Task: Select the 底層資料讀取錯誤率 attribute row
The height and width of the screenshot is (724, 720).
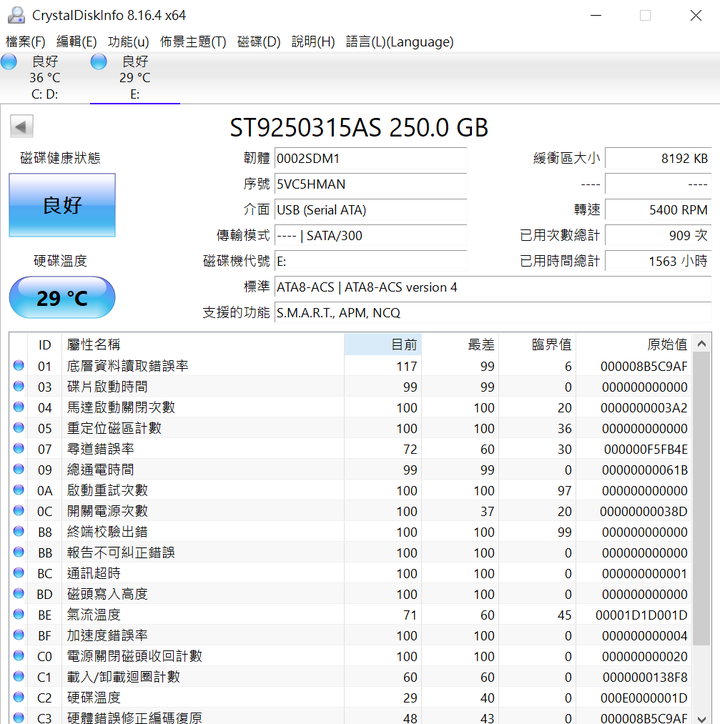Action: click(x=351, y=366)
